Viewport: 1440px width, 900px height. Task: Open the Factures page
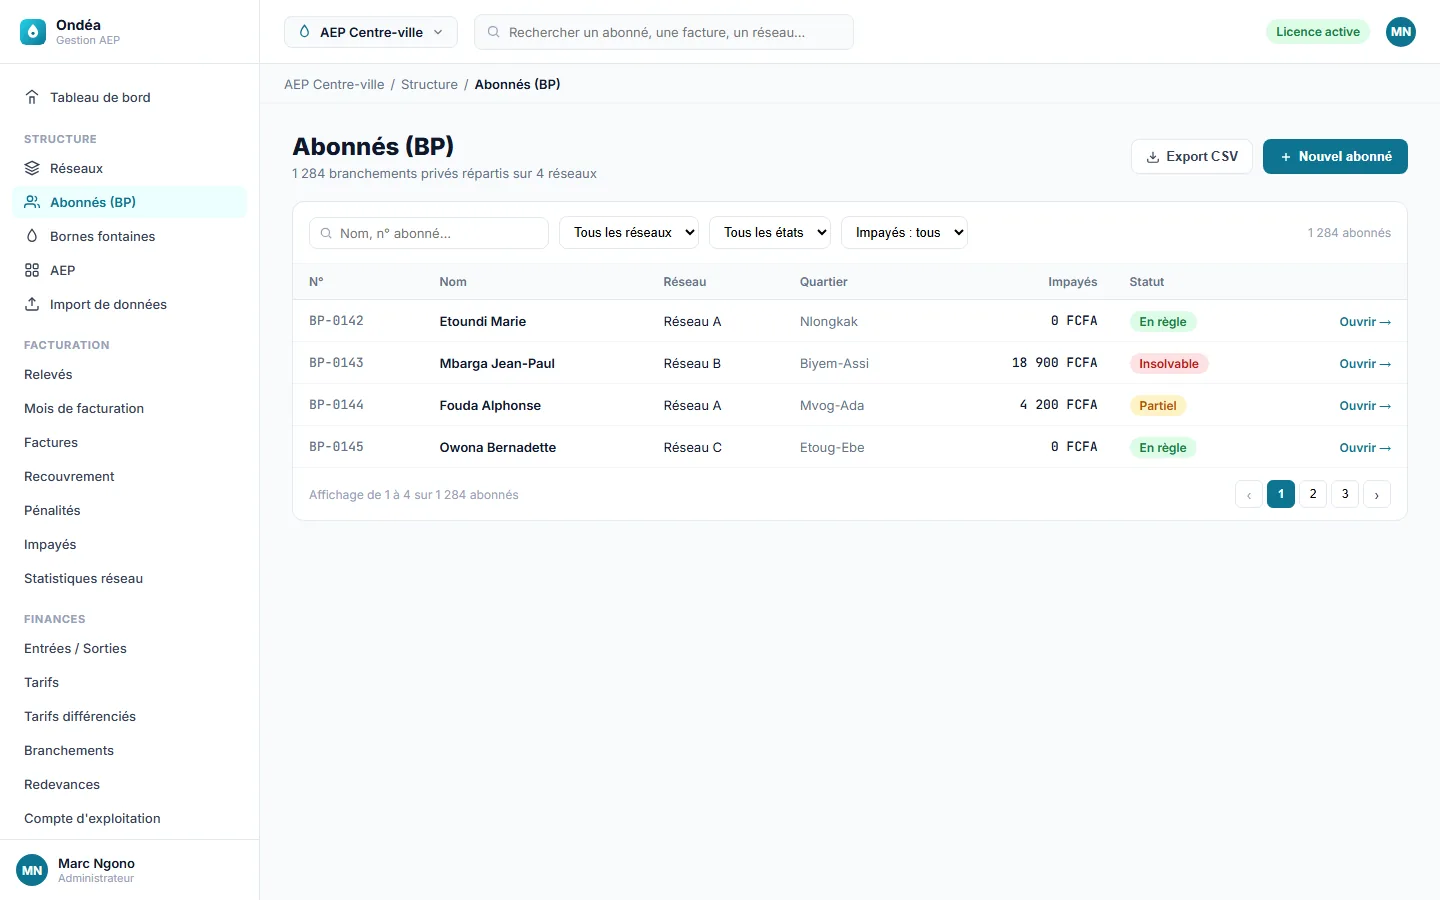click(x=129, y=442)
